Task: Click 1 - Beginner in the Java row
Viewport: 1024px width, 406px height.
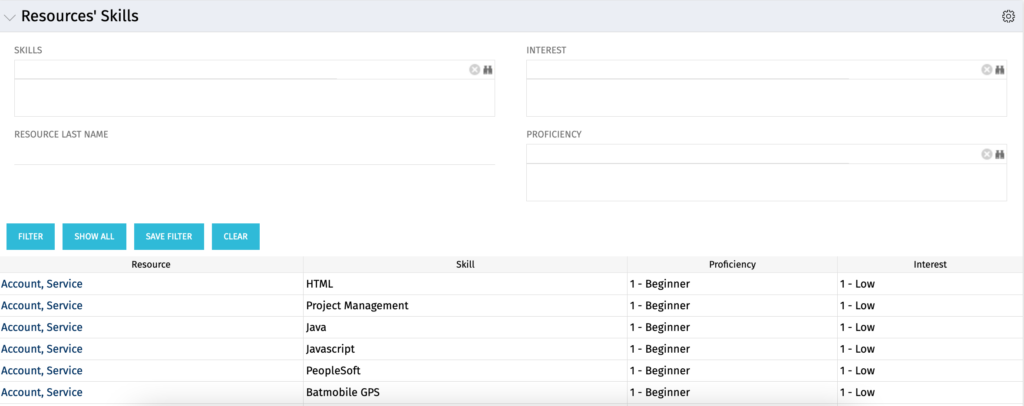Action: (x=660, y=327)
